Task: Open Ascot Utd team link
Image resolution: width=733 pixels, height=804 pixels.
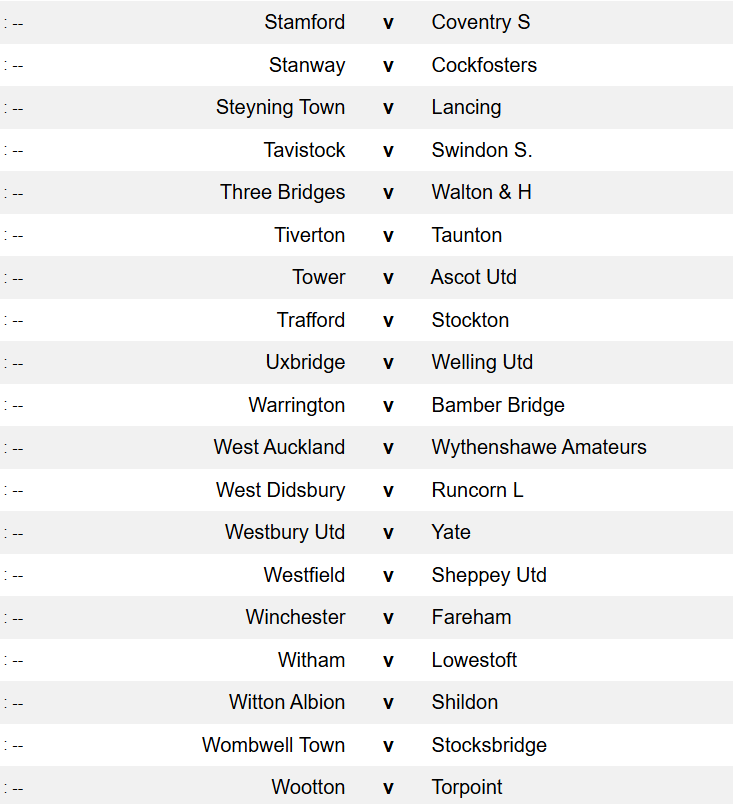Action: [x=473, y=277]
